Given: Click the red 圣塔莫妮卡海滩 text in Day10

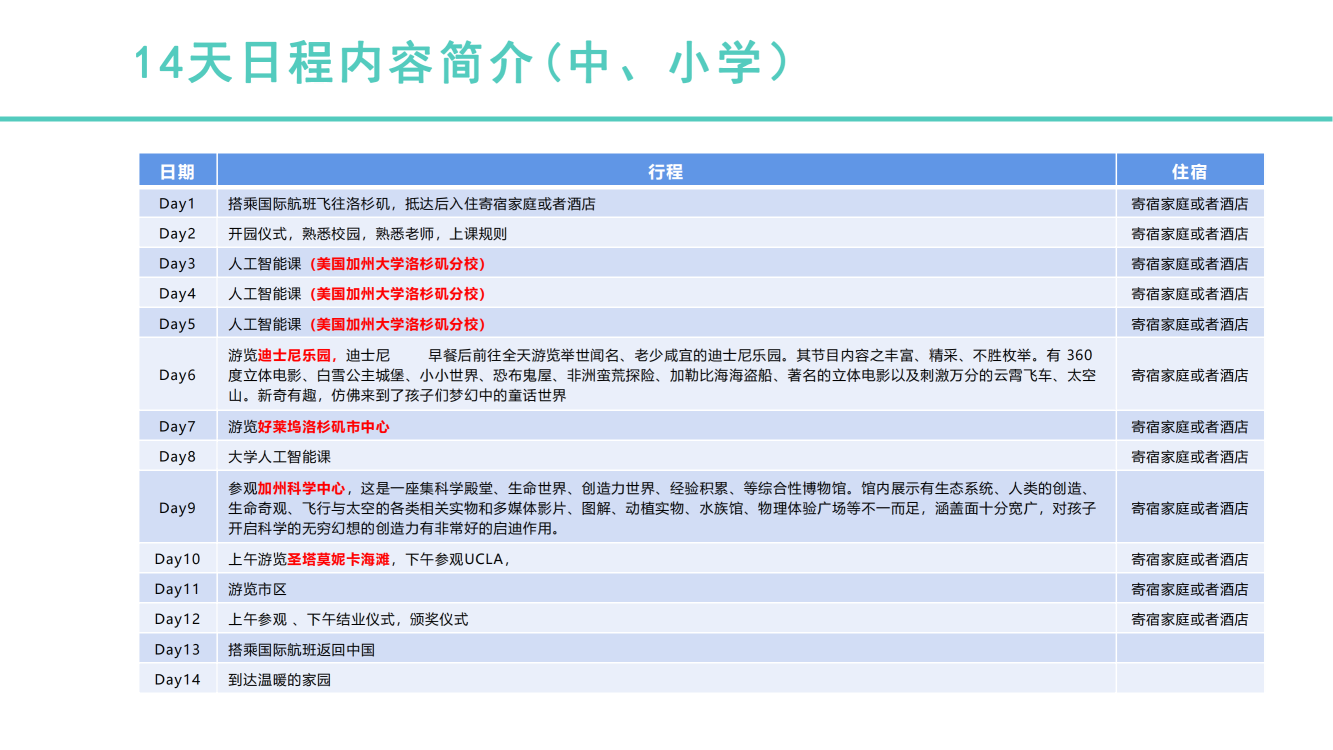Looking at the screenshot, I should click(x=338, y=560).
